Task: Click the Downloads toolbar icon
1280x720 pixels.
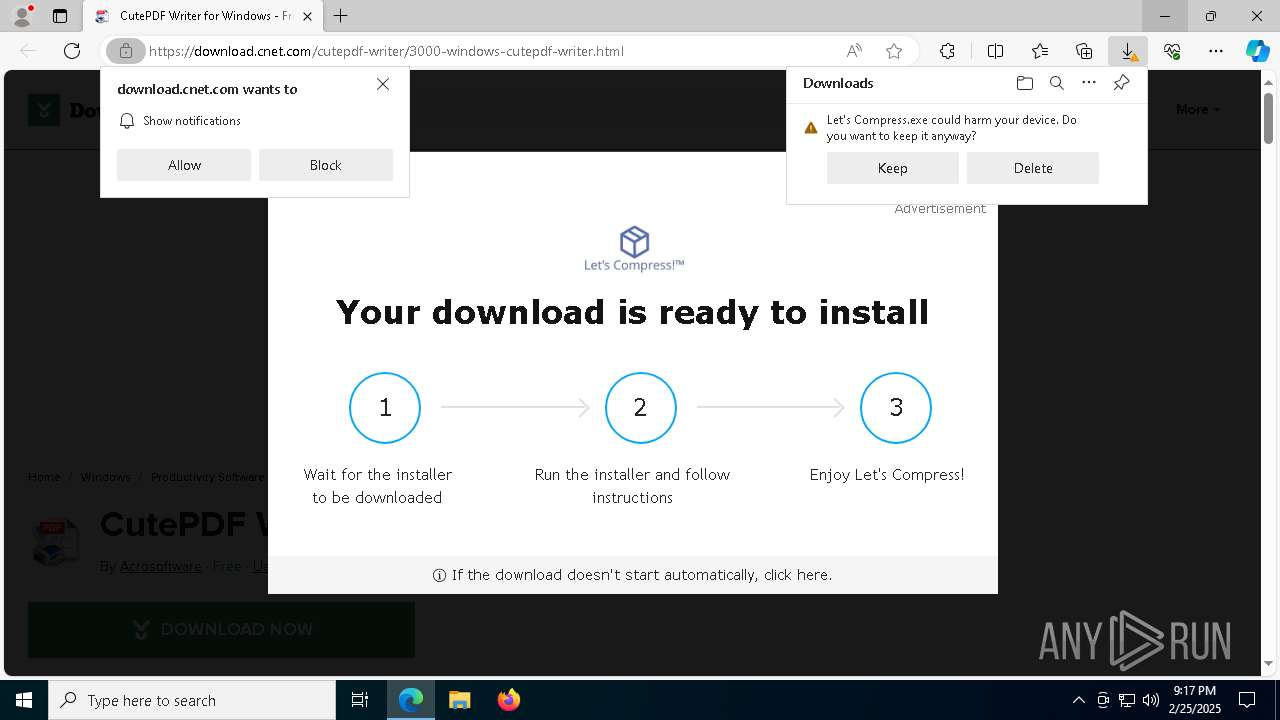Action: 1128,51
